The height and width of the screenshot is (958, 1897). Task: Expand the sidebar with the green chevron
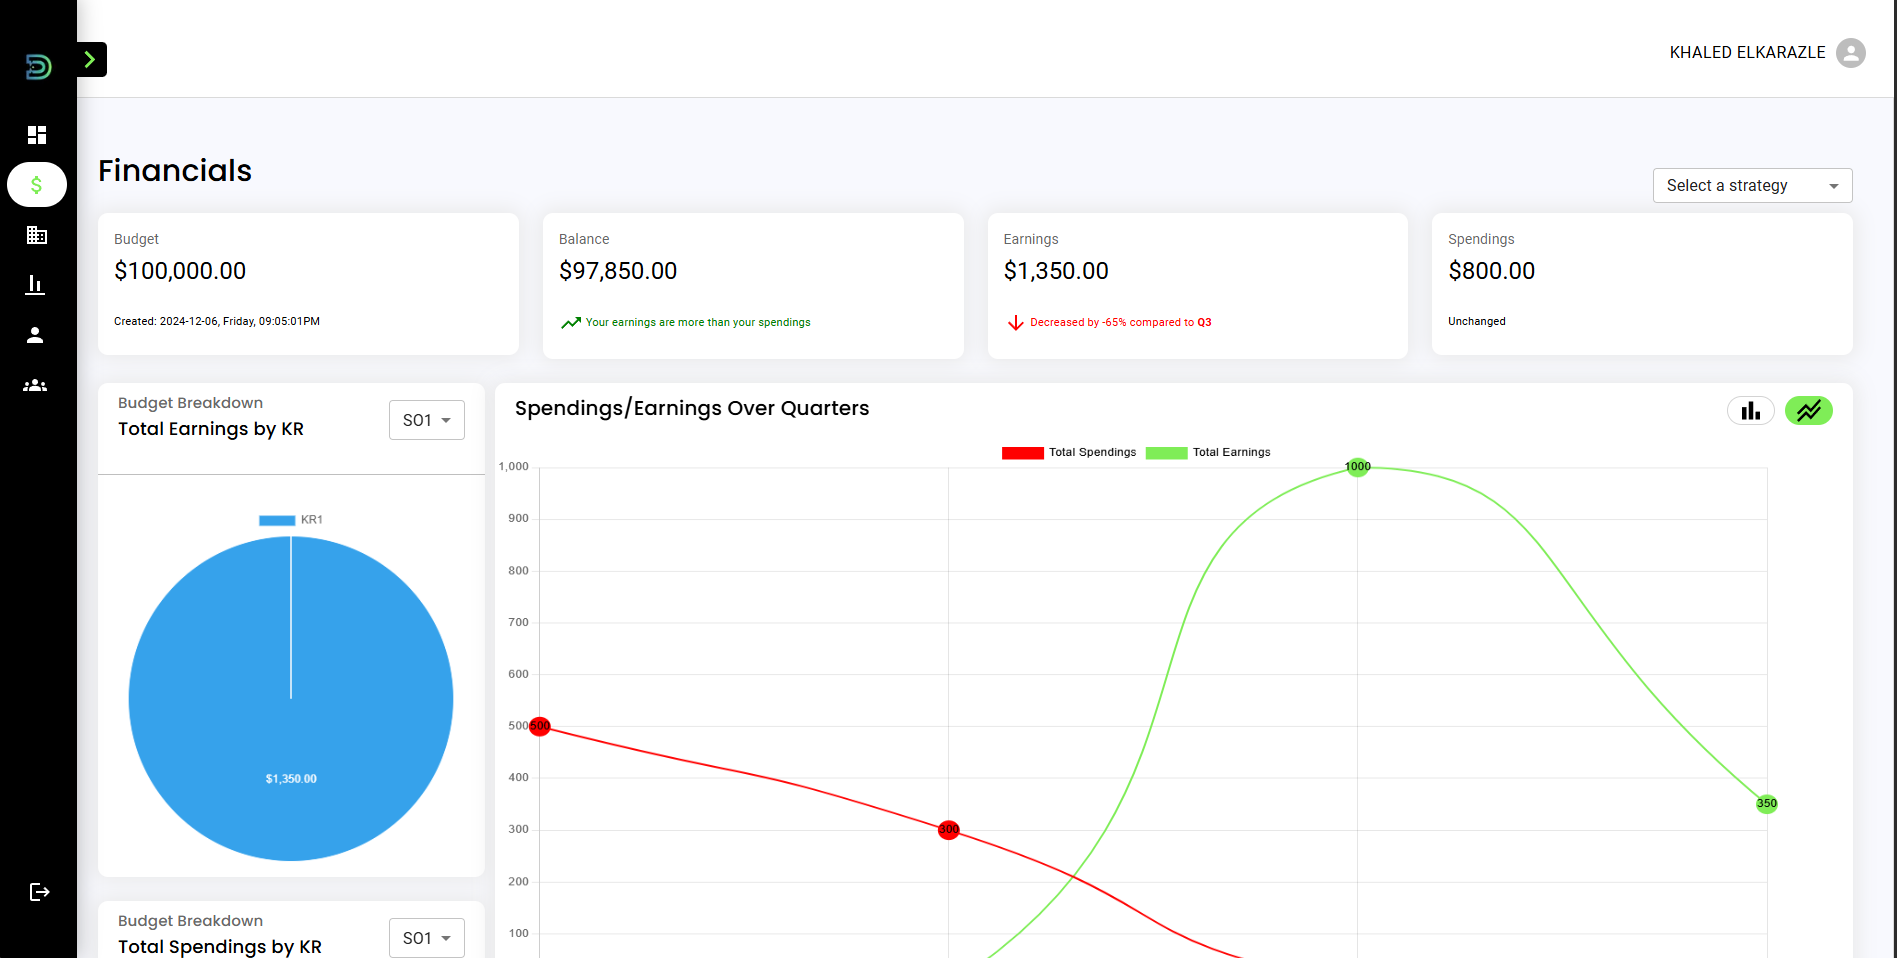click(x=91, y=60)
